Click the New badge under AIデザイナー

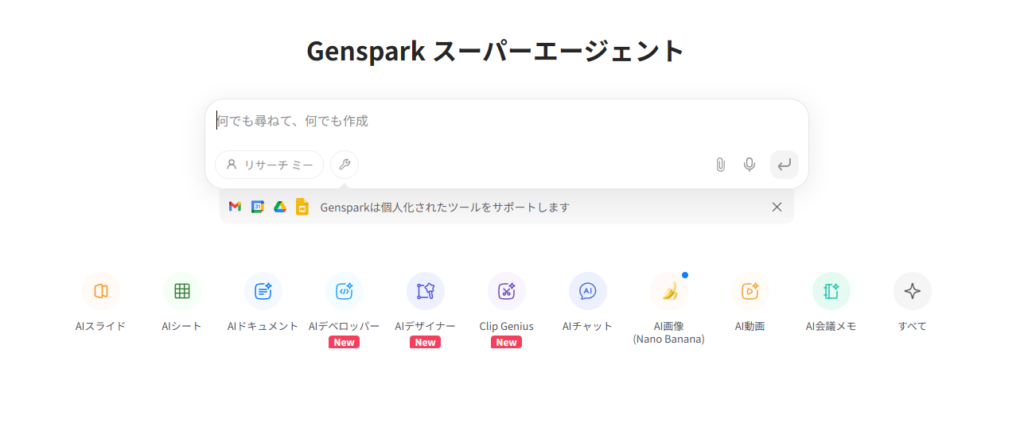(x=425, y=343)
